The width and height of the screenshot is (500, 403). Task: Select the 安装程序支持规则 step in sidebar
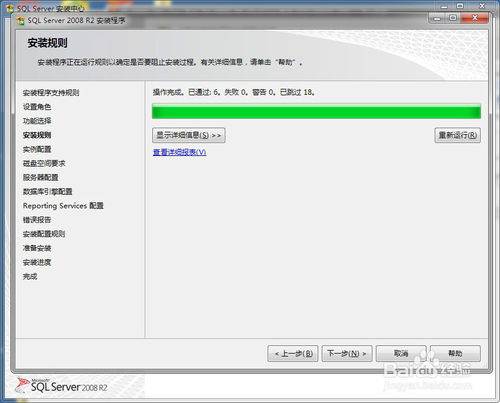point(51,93)
